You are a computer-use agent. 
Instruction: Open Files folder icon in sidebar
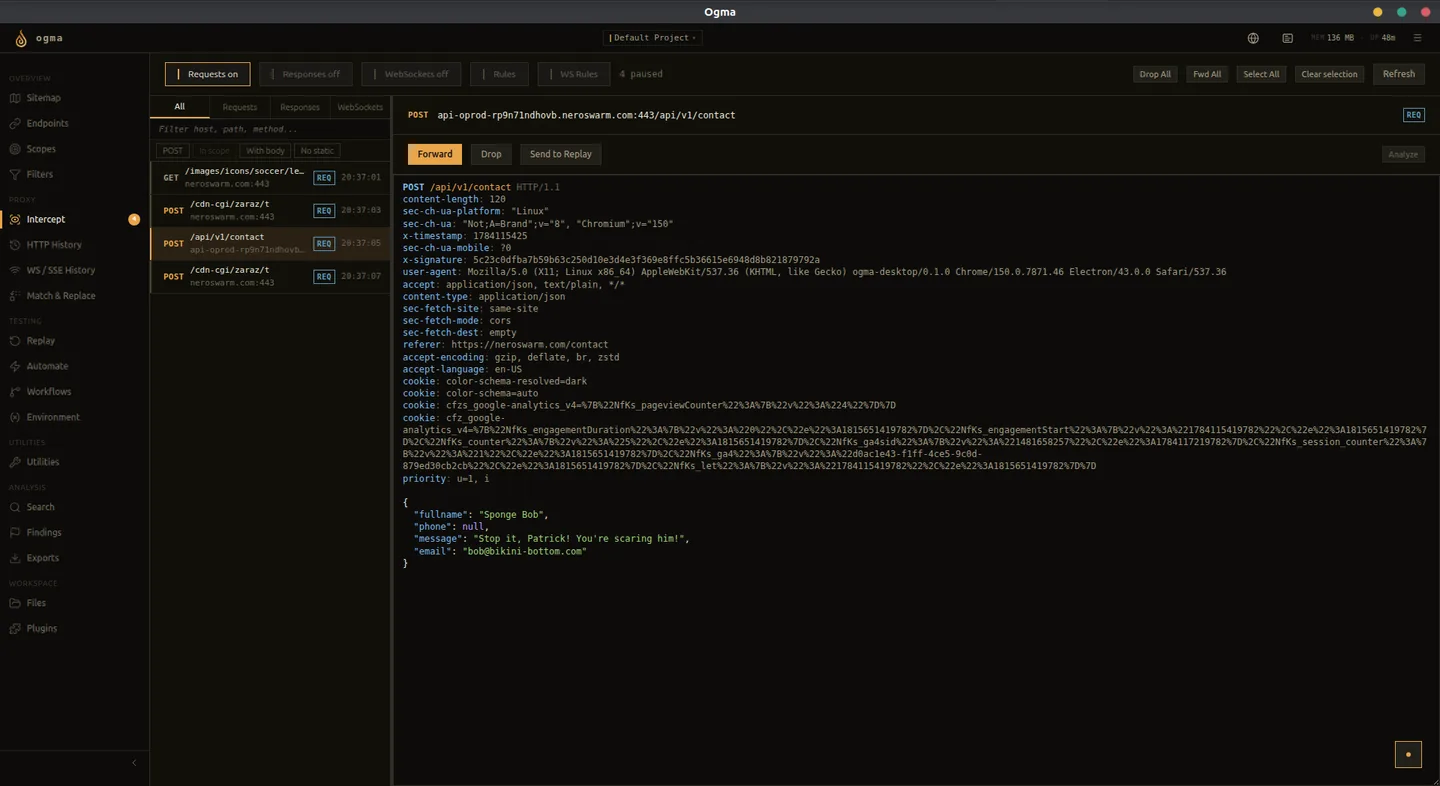pyautogui.click(x=15, y=603)
